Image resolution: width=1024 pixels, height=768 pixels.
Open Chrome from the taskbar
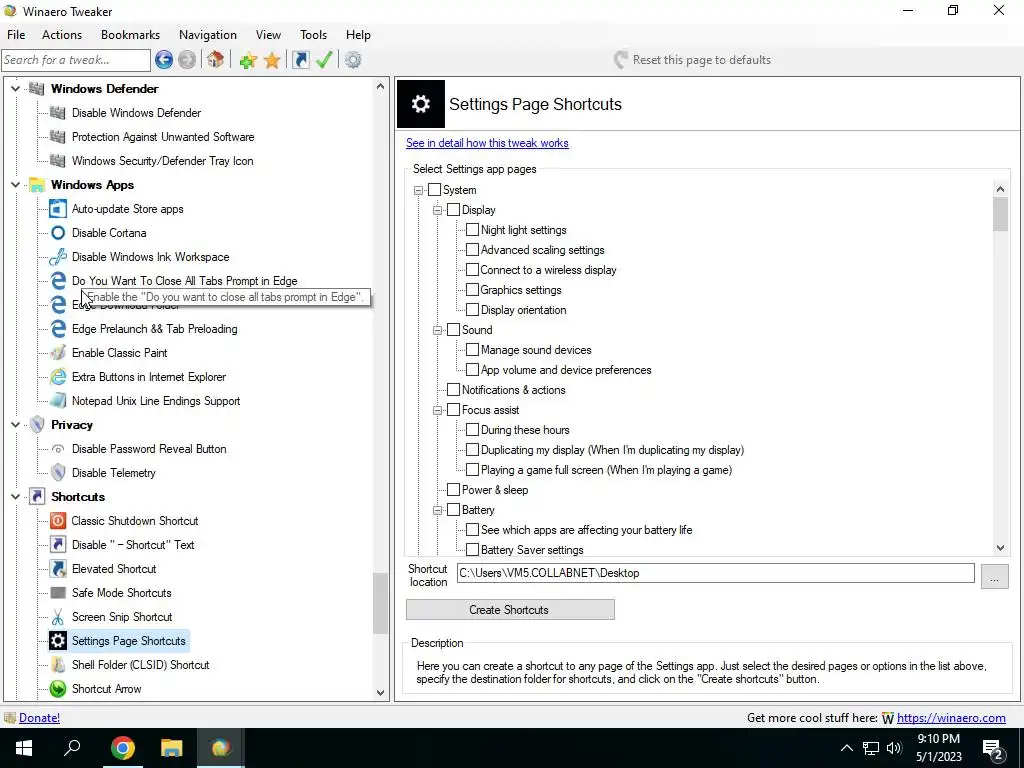122,748
